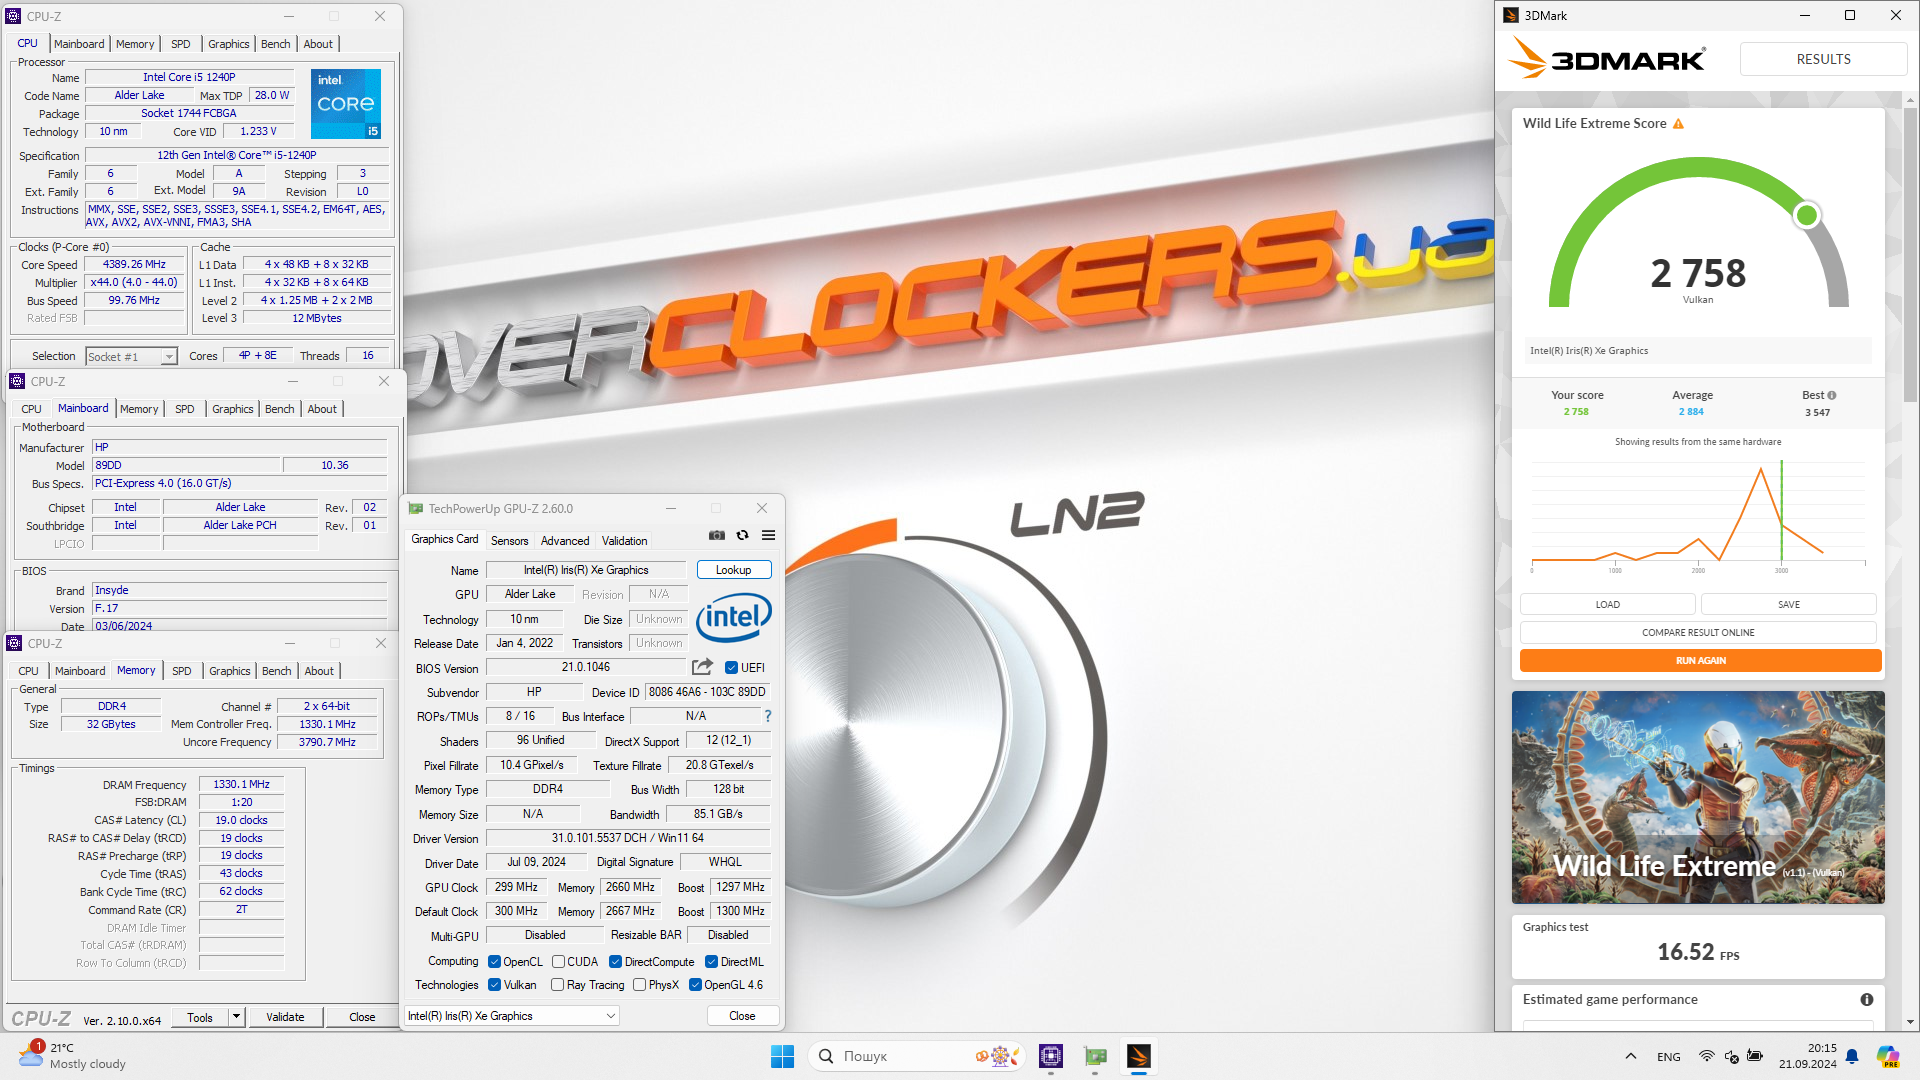Open the Socket #1 selection dropdown

[131, 357]
